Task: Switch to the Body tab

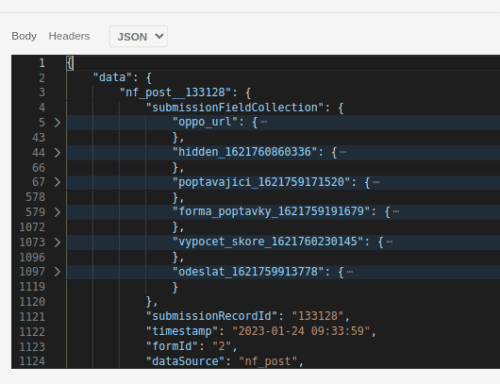Action: pyautogui.click(x=24, y=36)
